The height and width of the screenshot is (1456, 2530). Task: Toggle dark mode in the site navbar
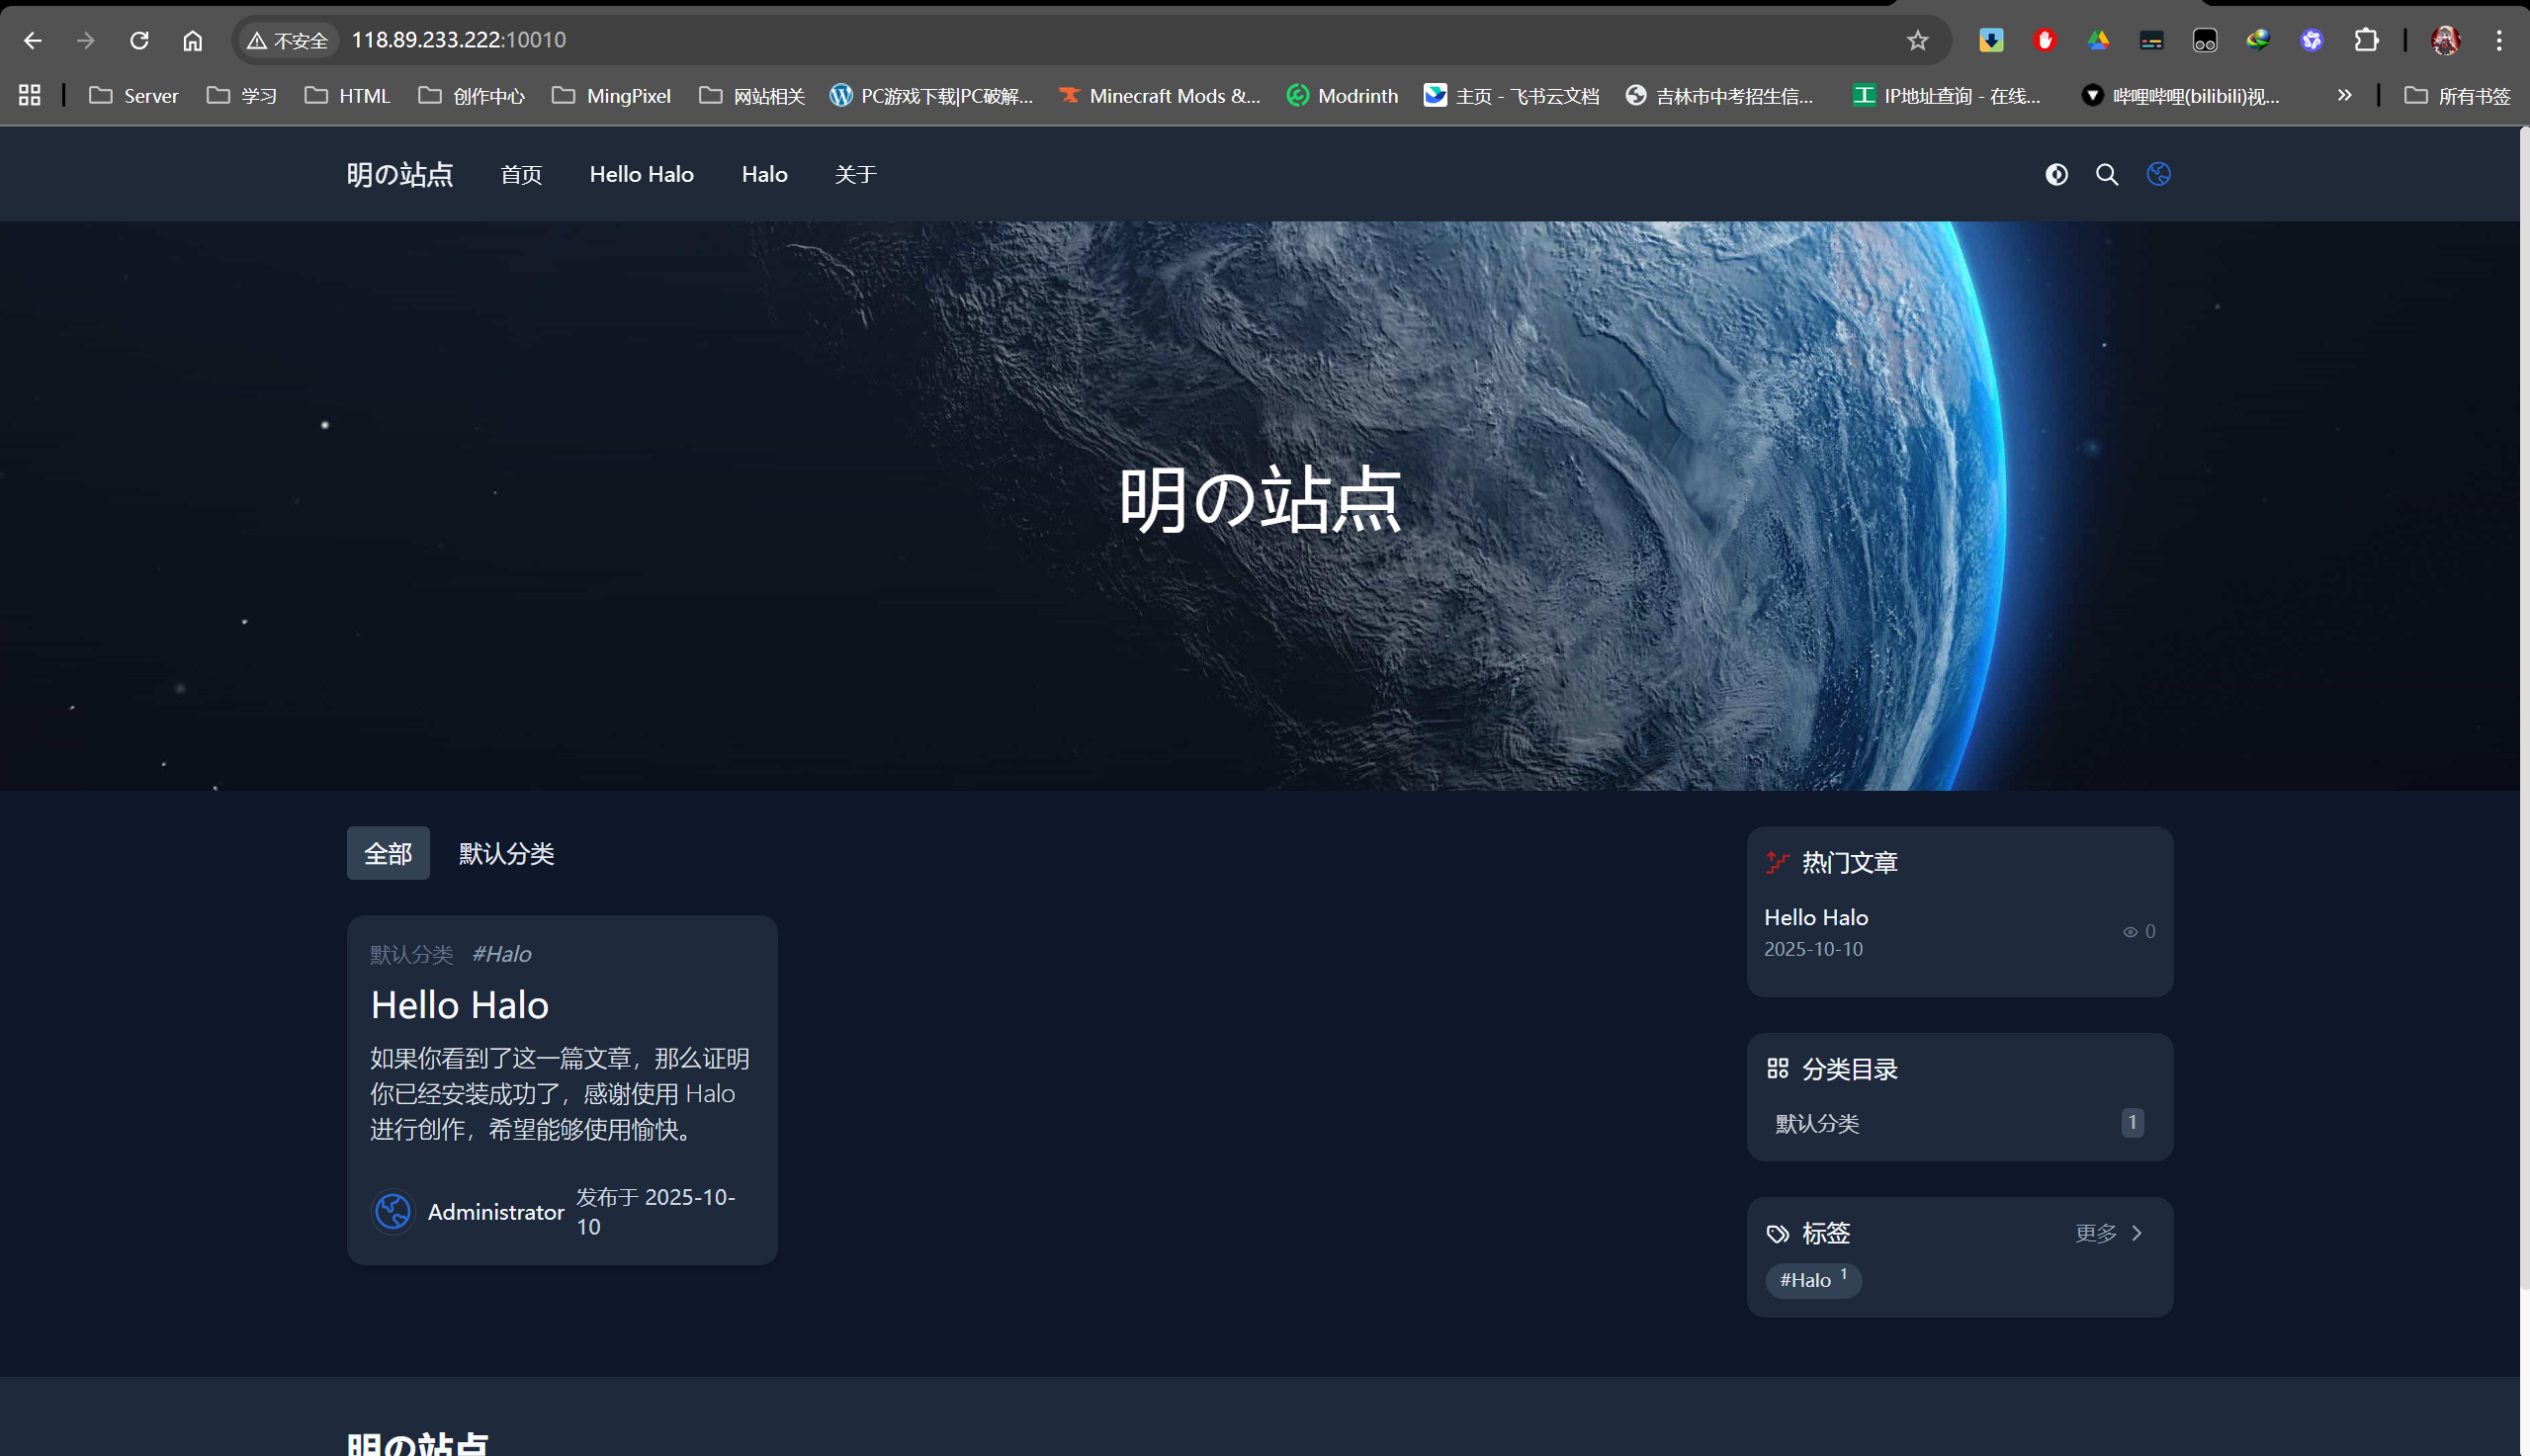pos(2056,174)
